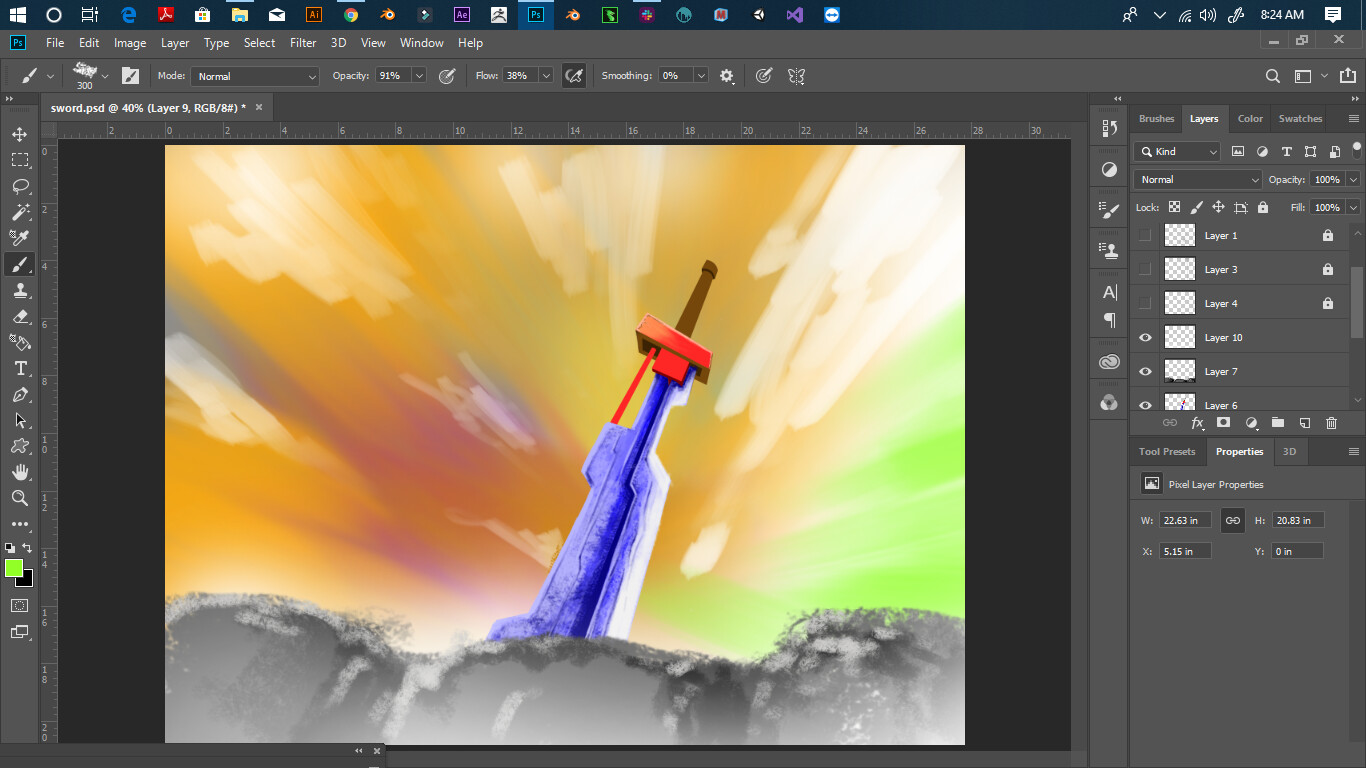
Task: Select the Eyedropper tool
Action: tap(20, 238)
